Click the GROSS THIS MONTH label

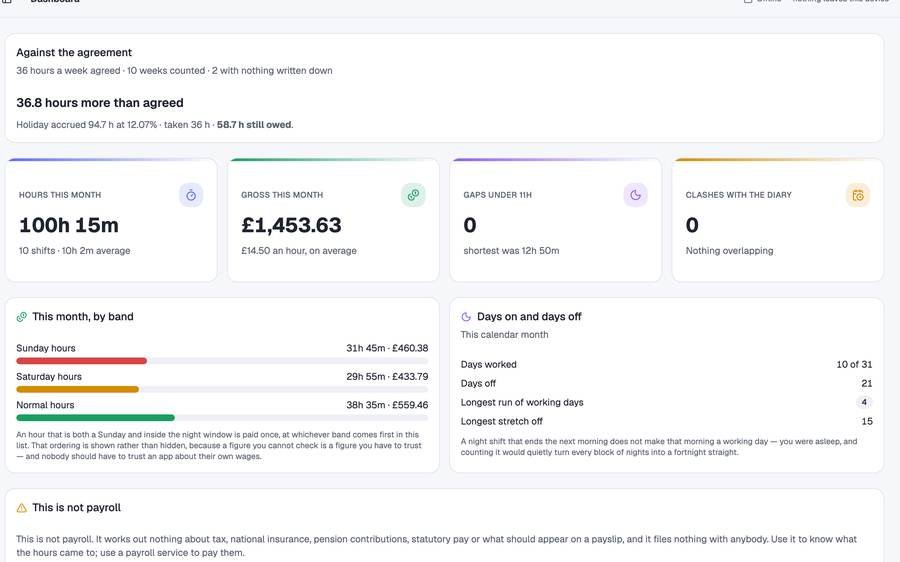point(282,195)
